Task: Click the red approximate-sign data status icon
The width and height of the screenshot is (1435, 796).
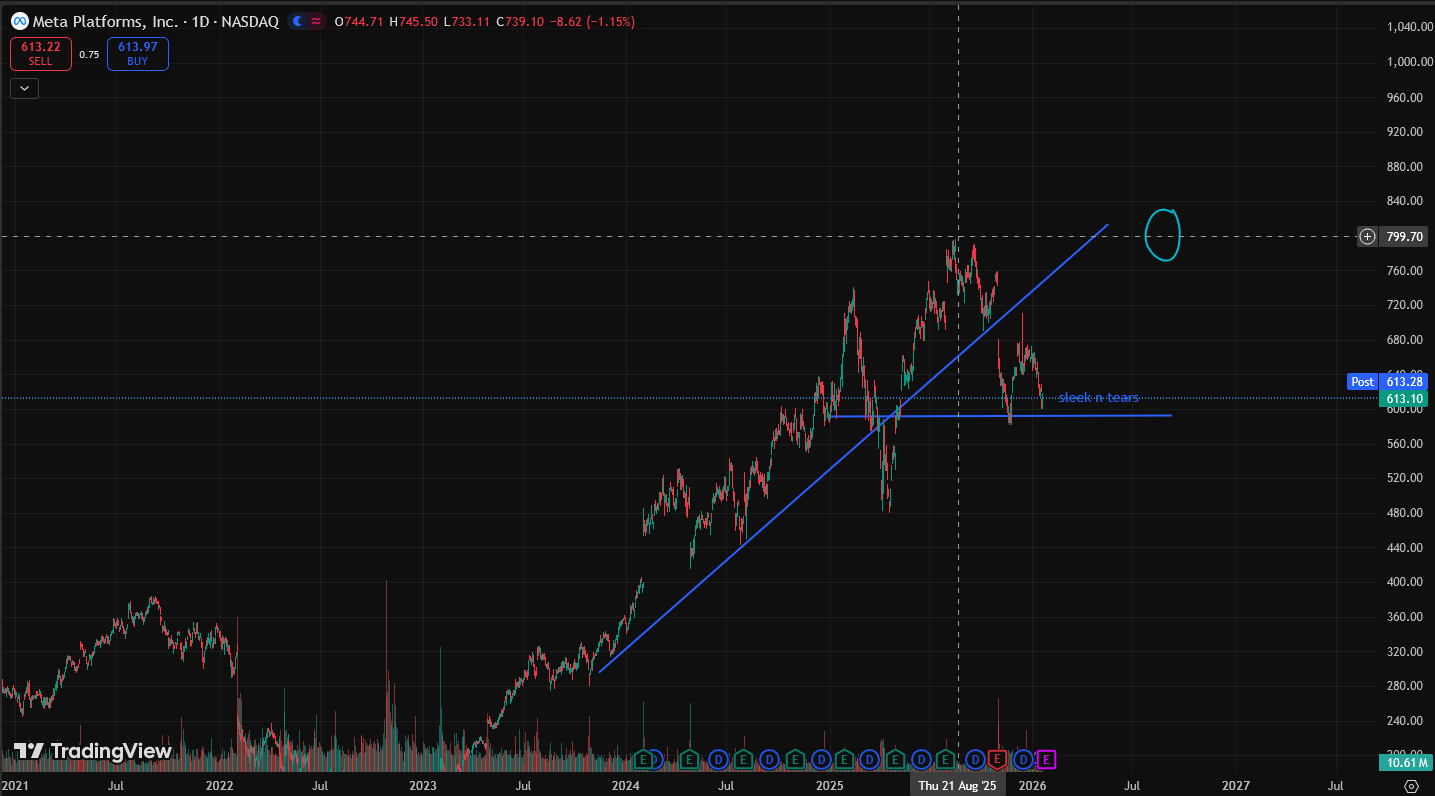Action: [316, 21]
